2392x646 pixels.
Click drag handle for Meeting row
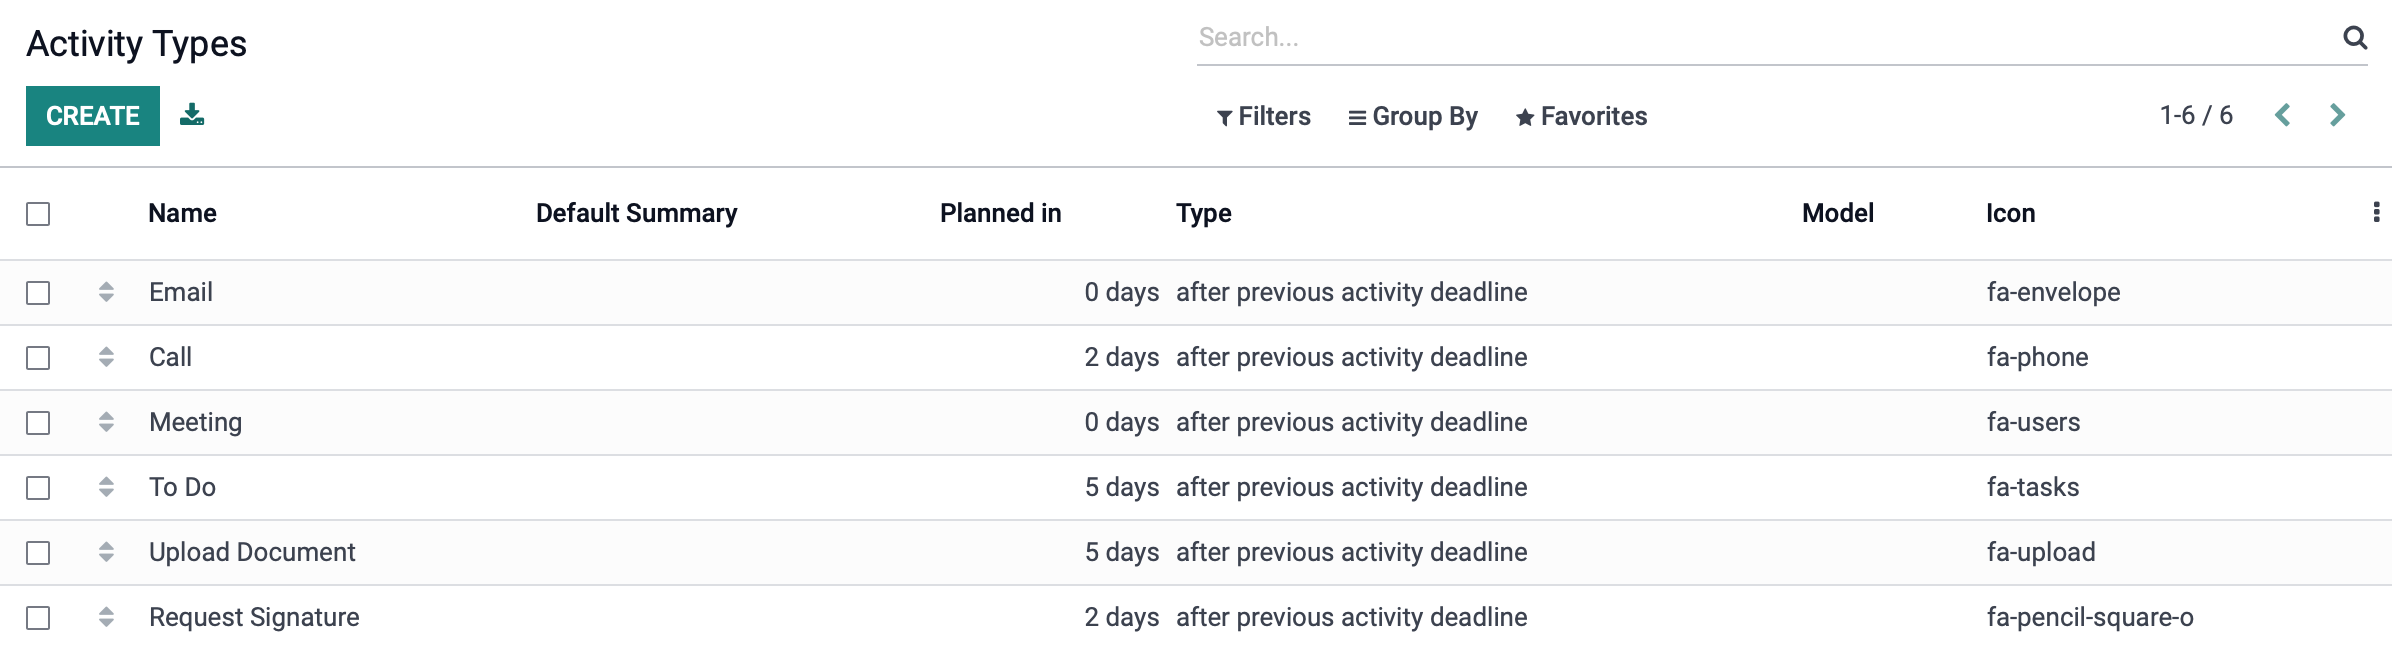point(106,422)
